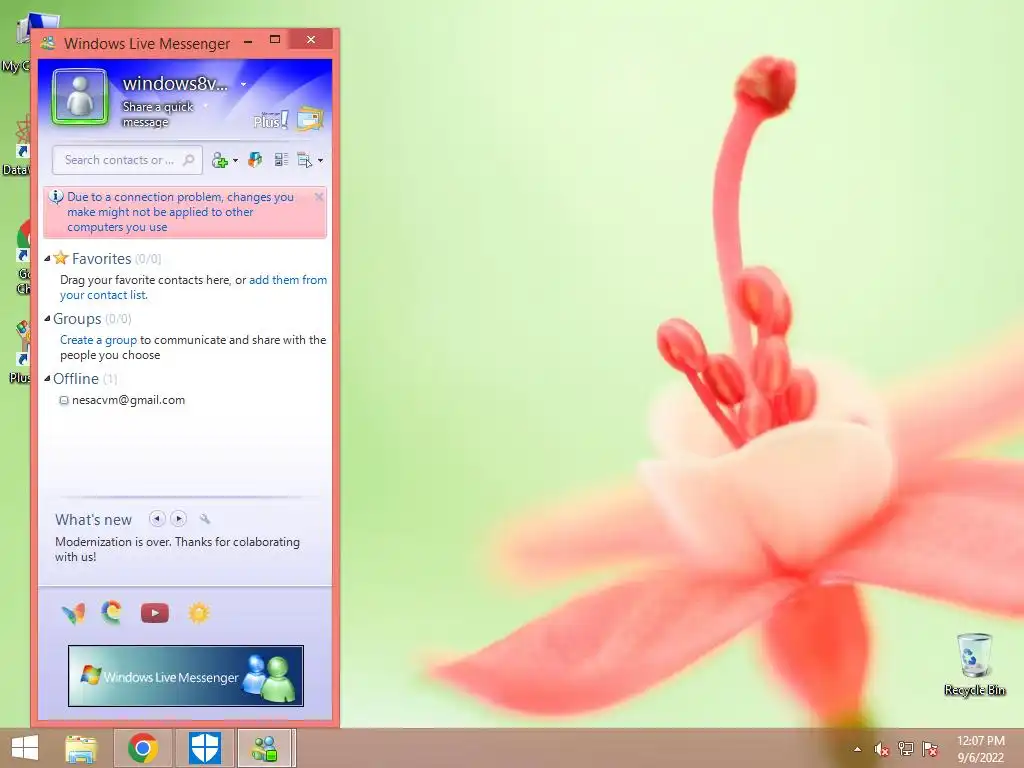The image size is (1024, 768).
Task: Open the Windows Start button
Action: 25,748
